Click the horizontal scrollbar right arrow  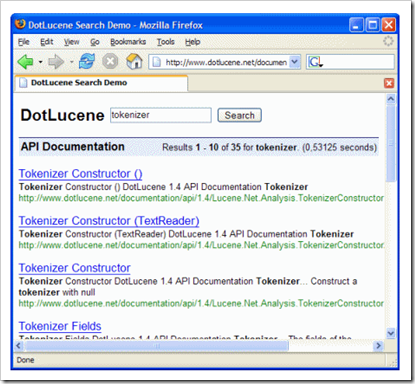coord(378,346)
